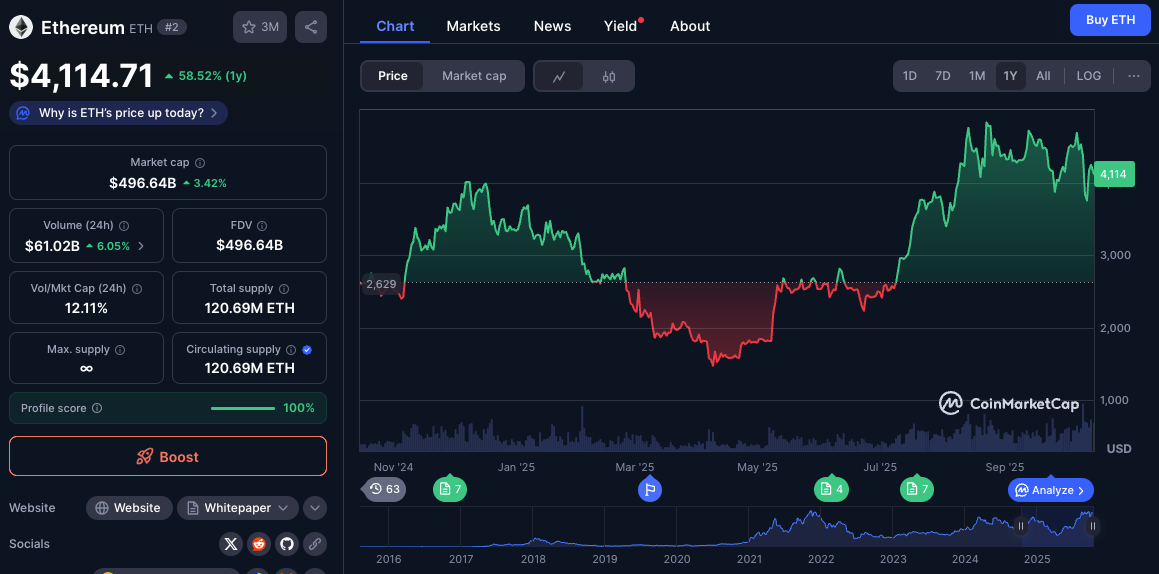Open the GitHub social link
The image size is (1159, 574).
287,544
